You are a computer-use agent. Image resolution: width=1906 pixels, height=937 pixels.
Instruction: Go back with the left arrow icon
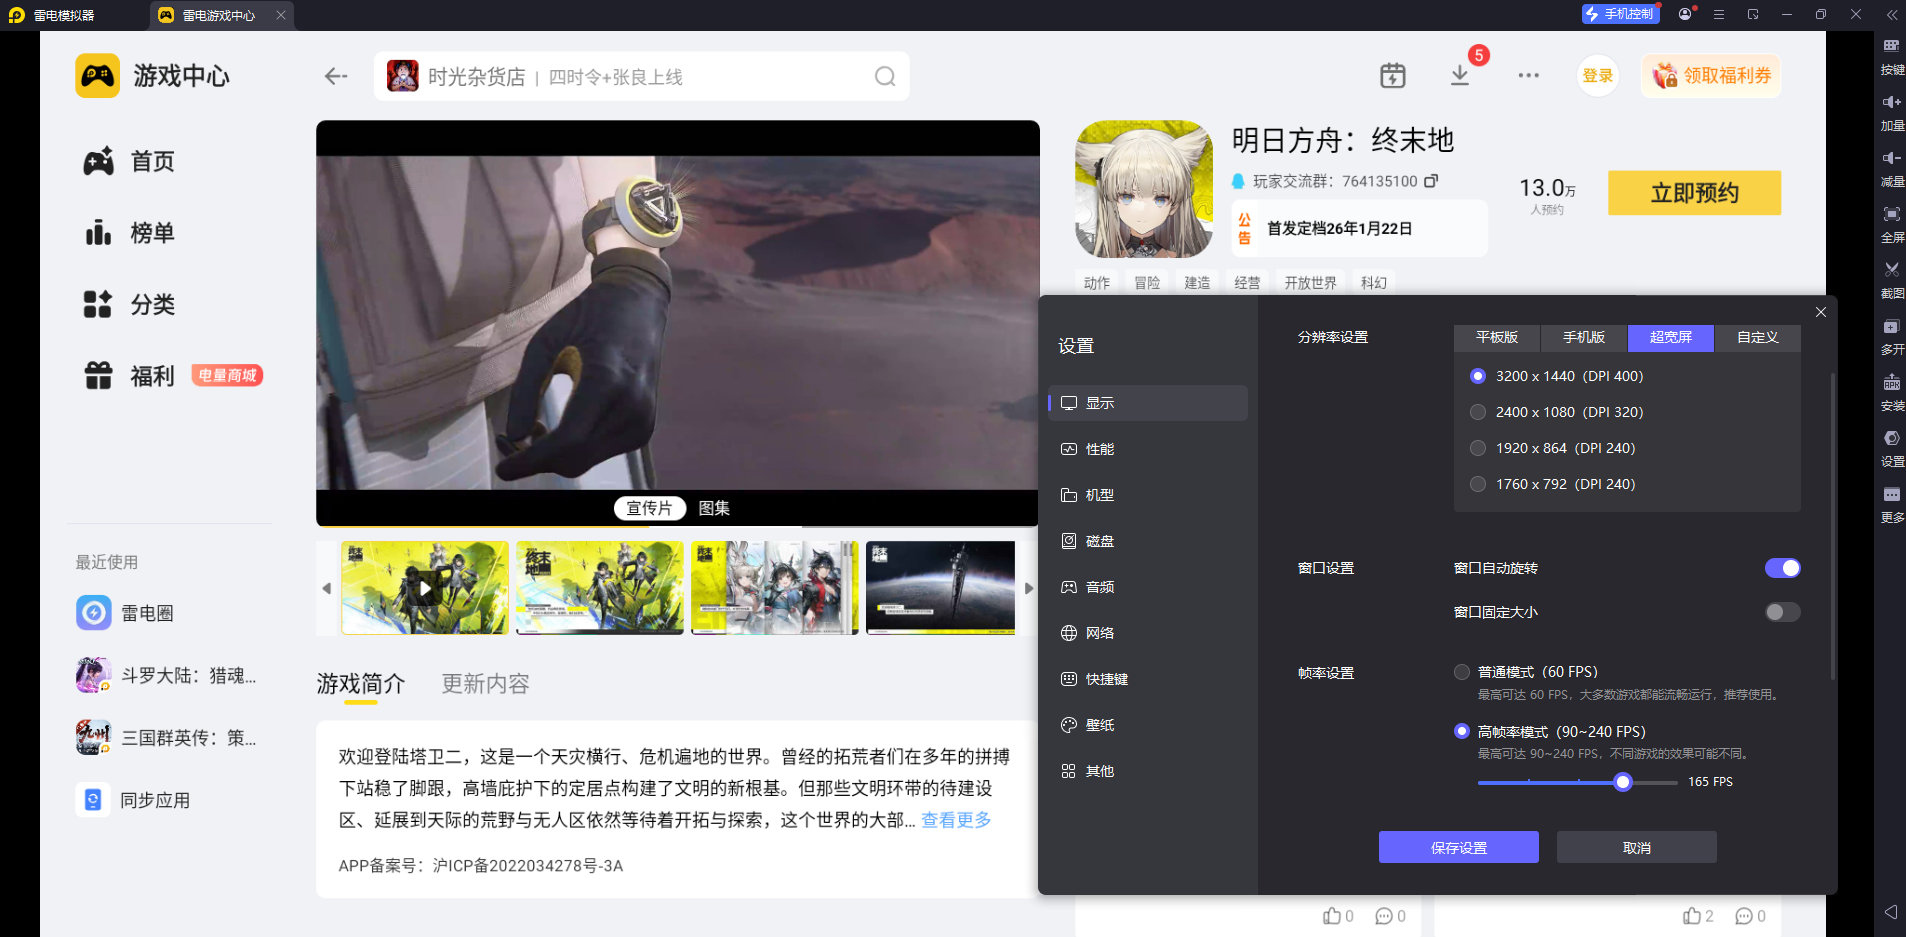coord(336,76)
